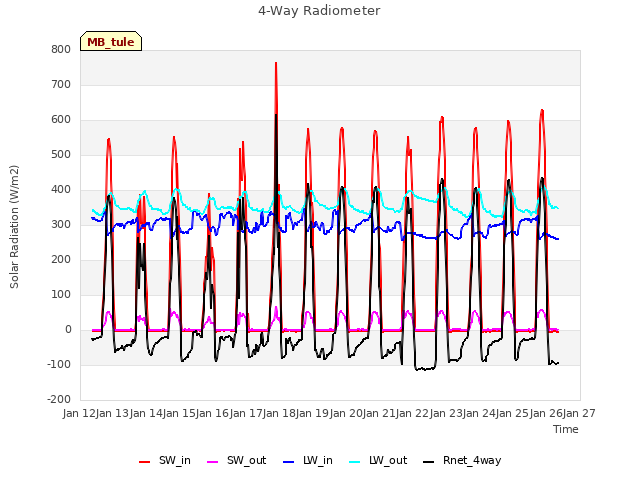
Task: Click the Time axis label
Action: point(566,429)
